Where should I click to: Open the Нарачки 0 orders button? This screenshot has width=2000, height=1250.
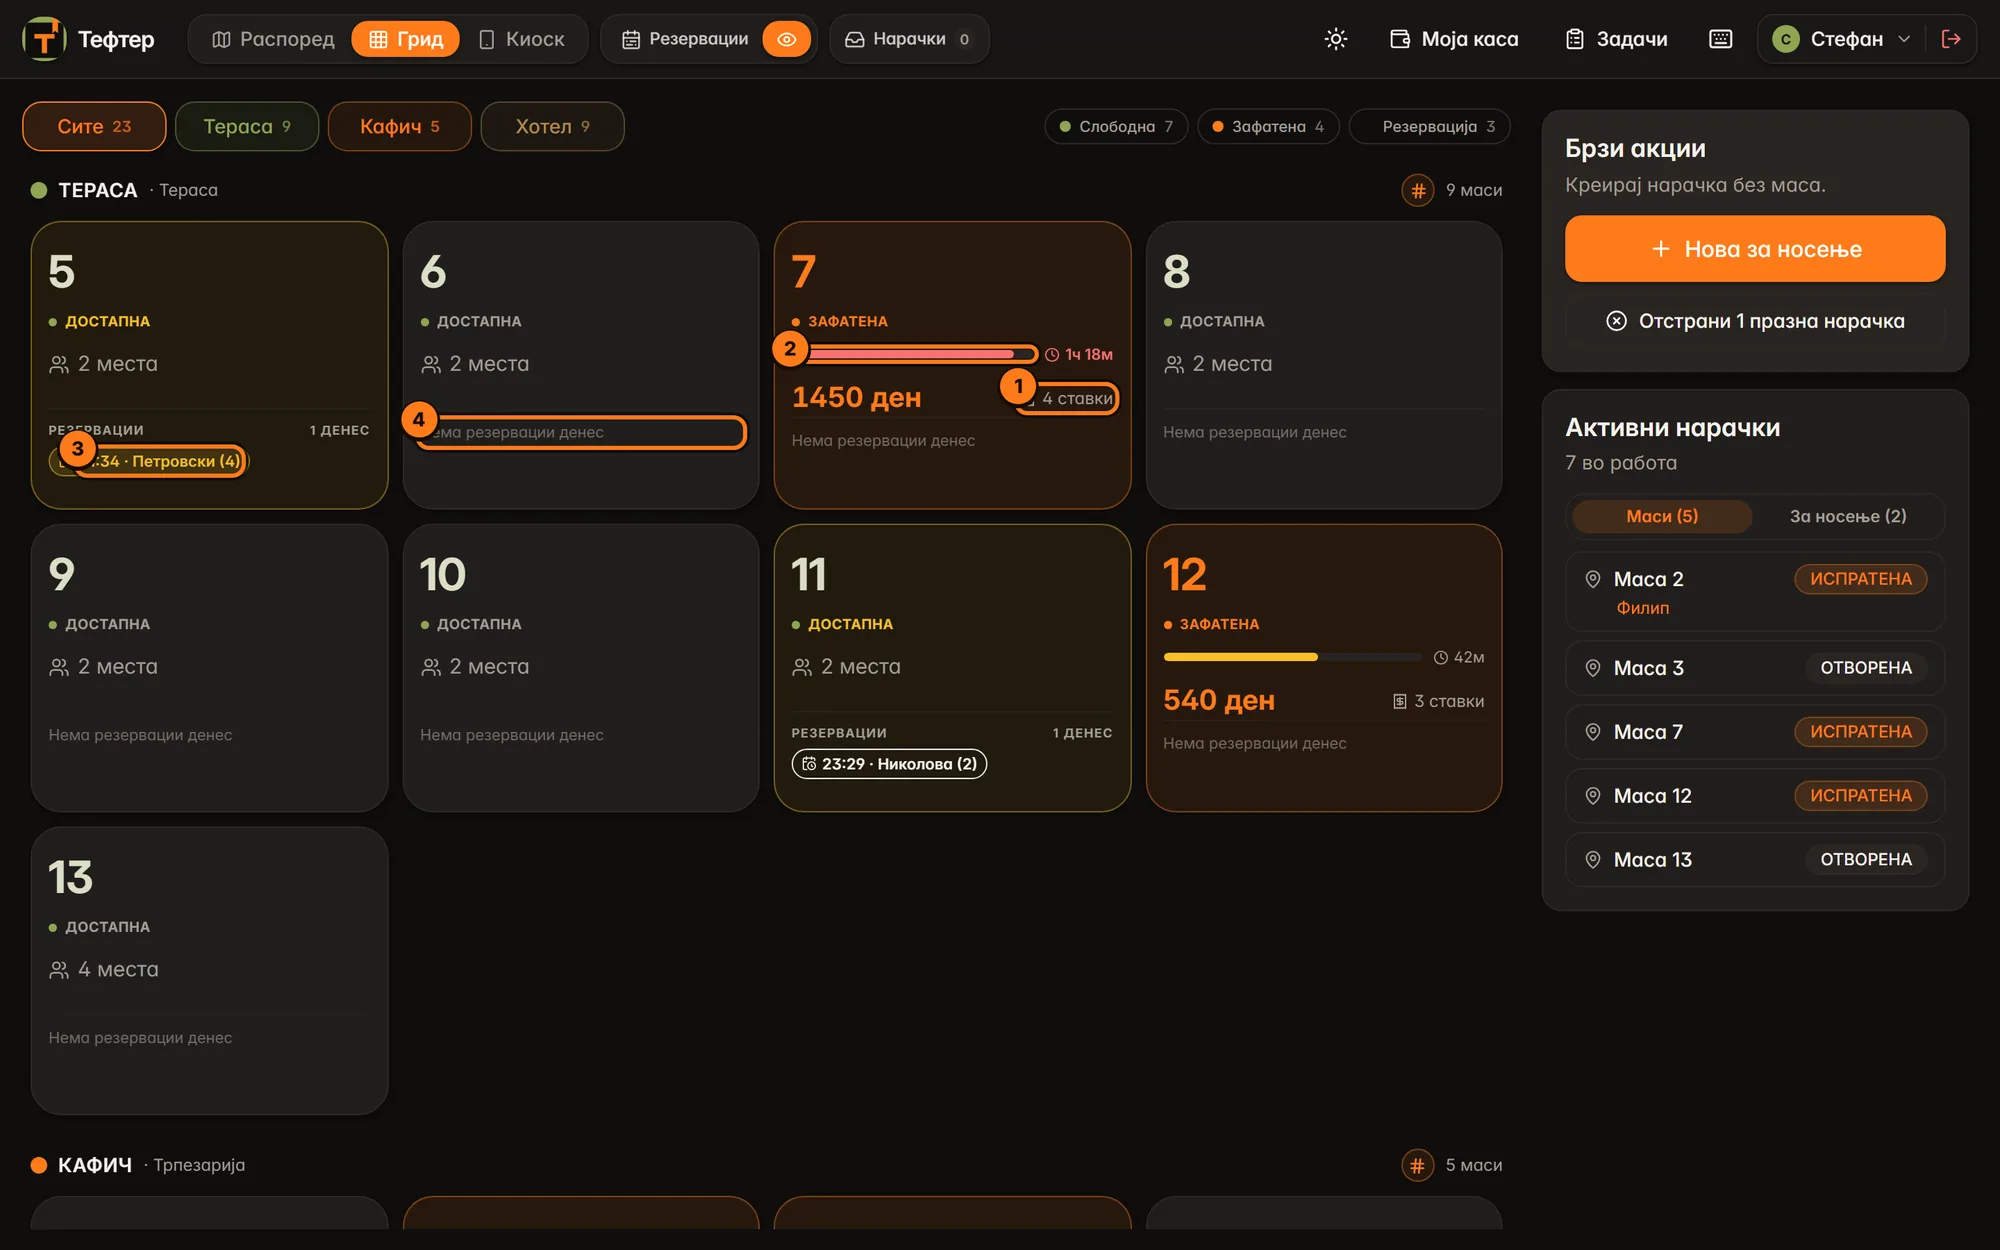tap(909, 39)
